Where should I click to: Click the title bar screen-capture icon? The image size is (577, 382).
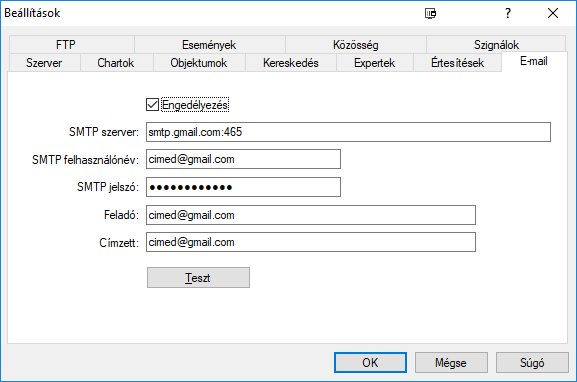430,14
